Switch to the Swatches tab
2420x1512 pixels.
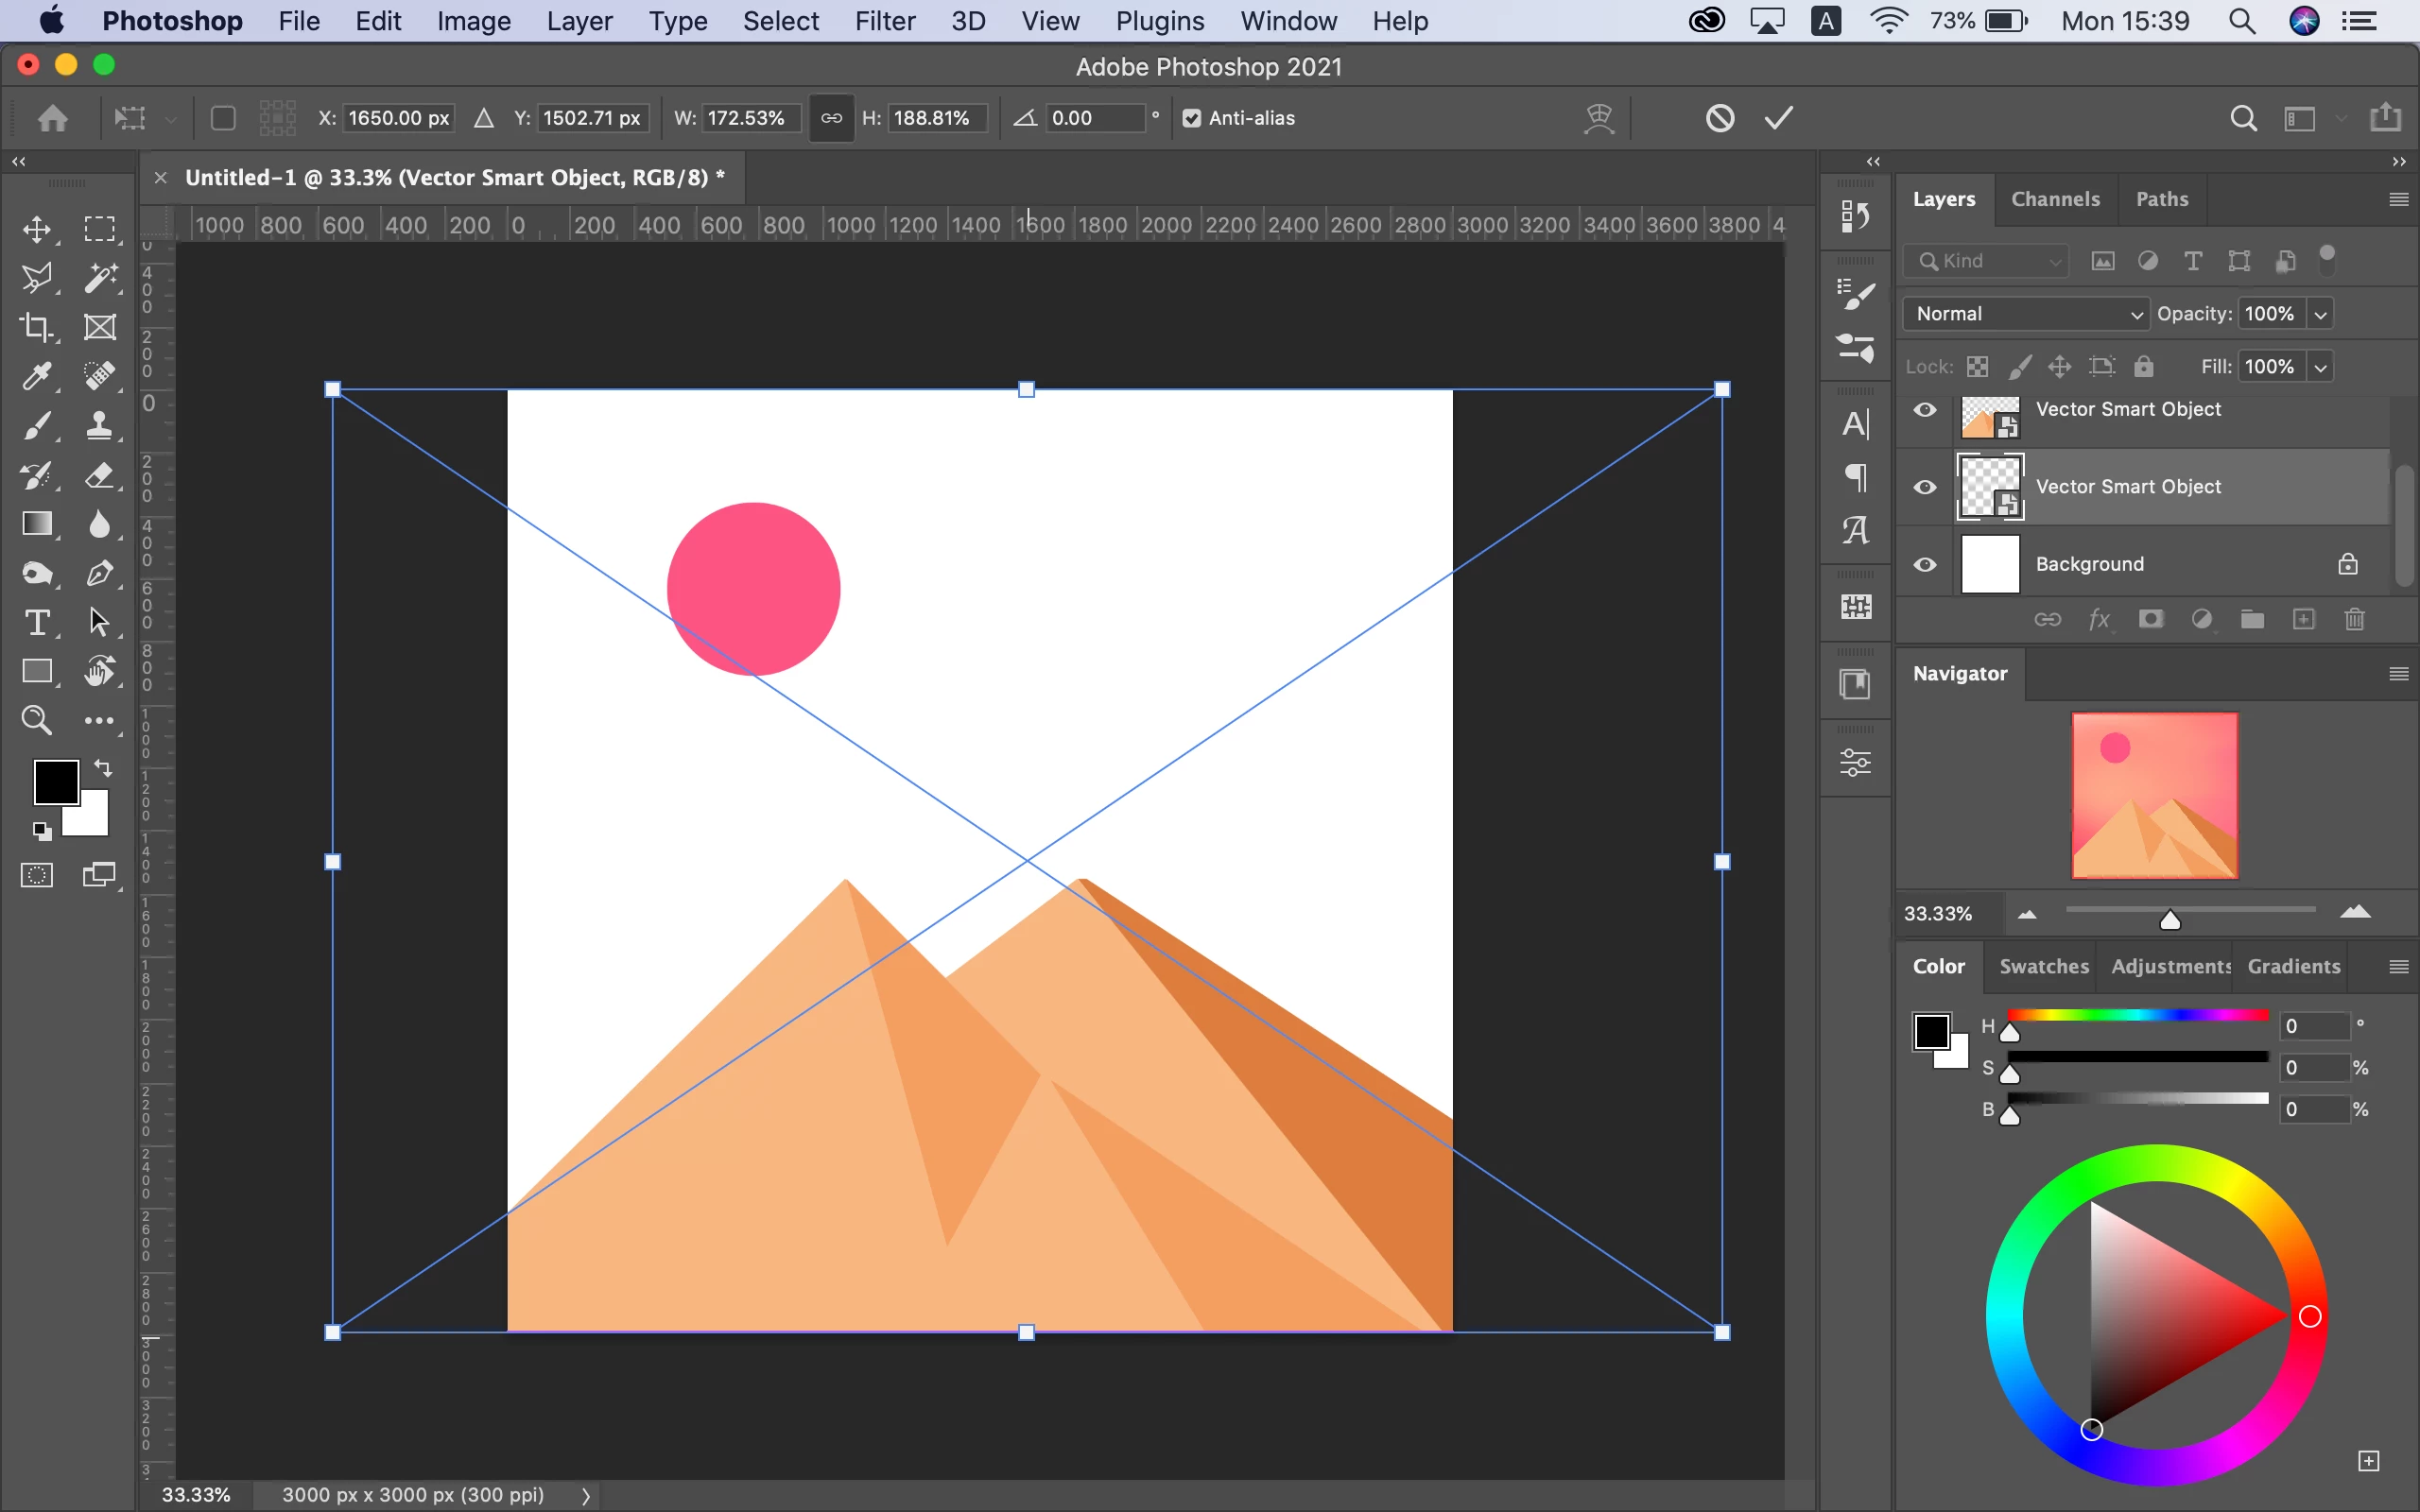tap(2043, 966)
